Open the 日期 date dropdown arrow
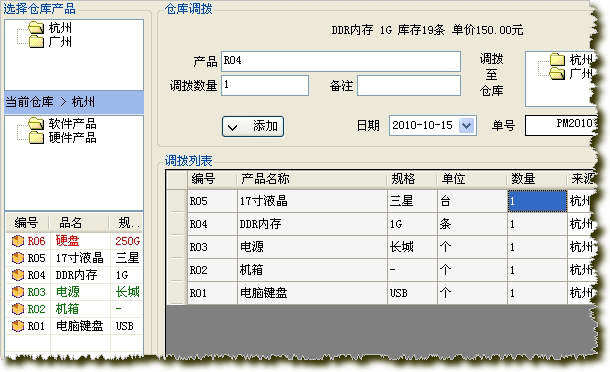 tap(466, 125)
